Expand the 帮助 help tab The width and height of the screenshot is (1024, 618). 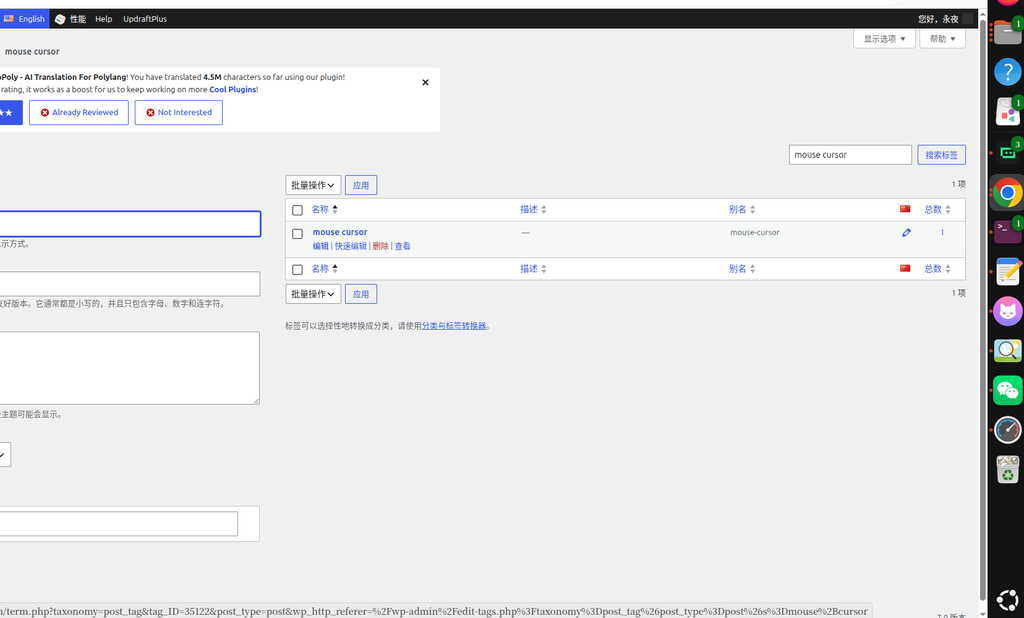click(942, 39)
